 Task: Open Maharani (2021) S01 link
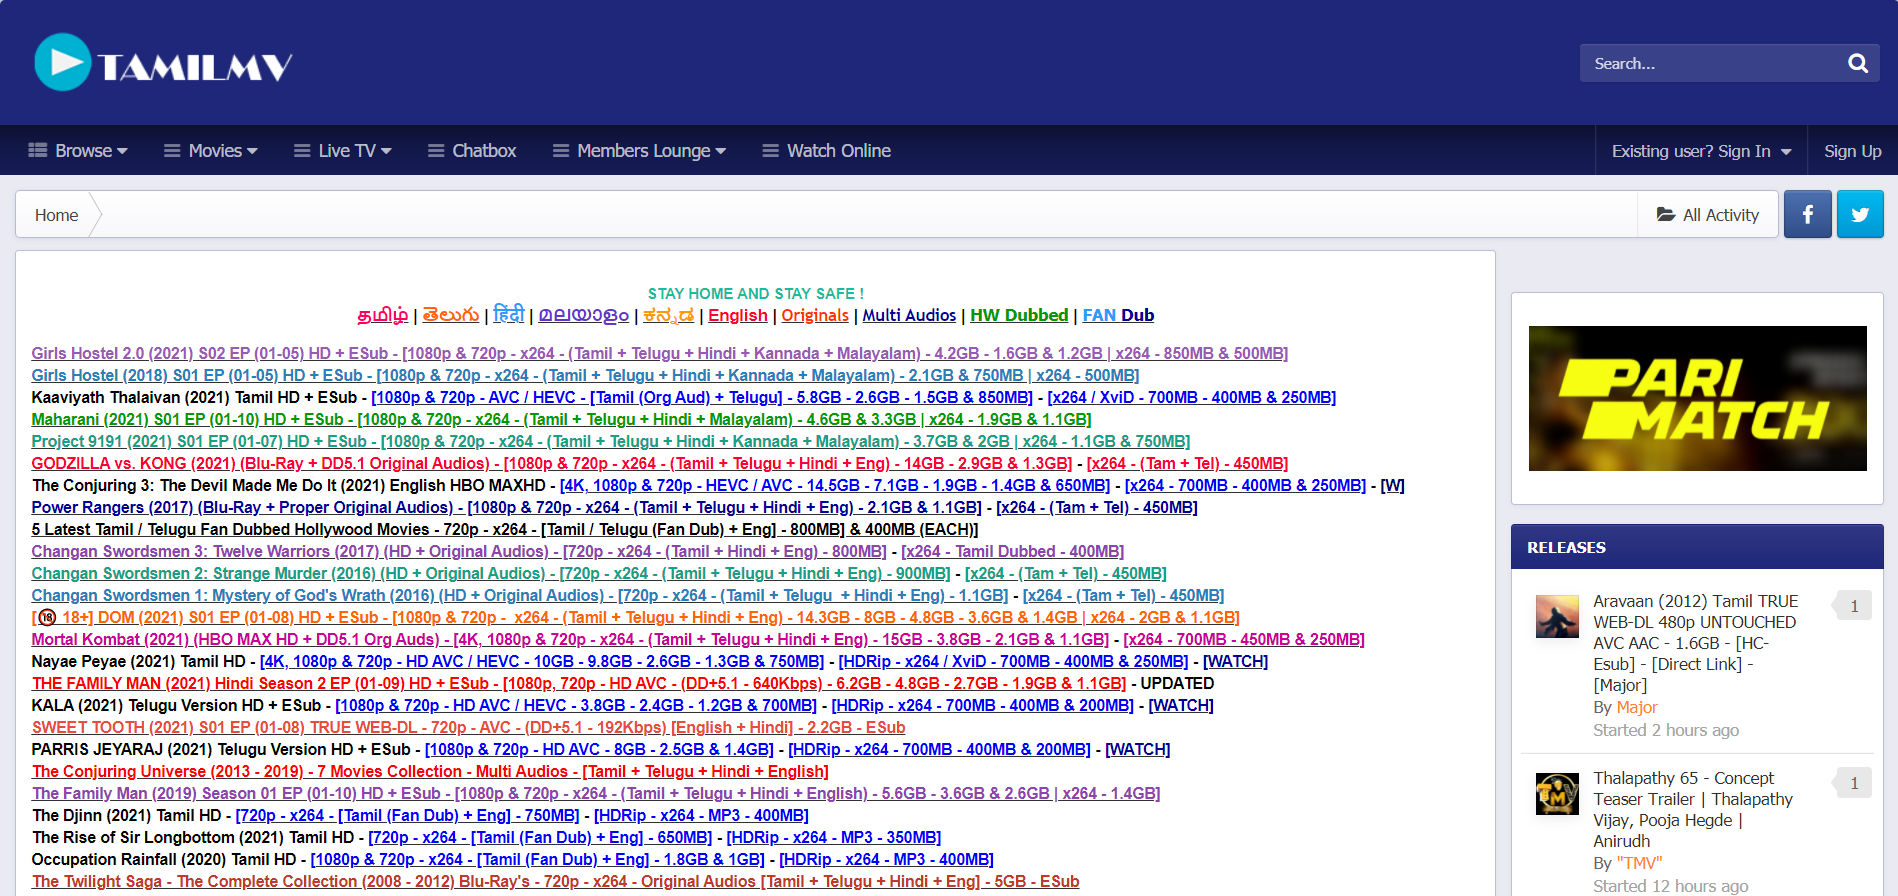[561, 419]
